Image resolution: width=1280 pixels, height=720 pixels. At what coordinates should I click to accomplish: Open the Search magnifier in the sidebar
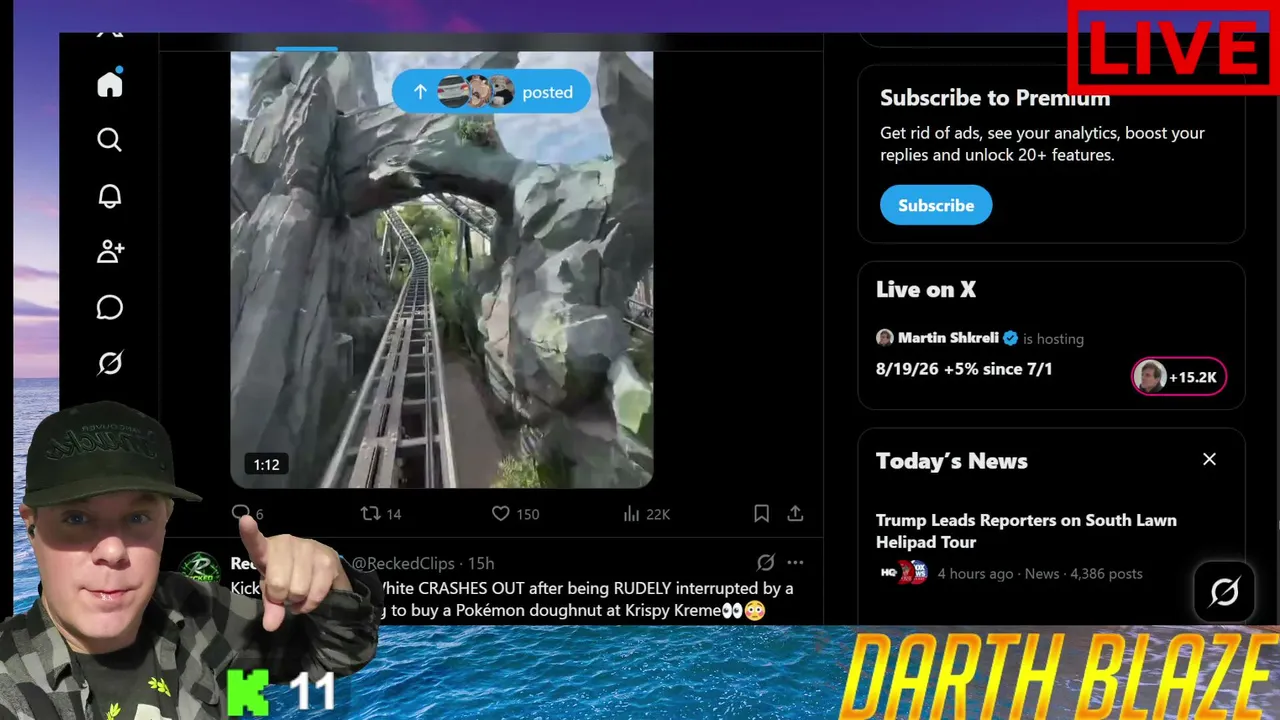coord(110,140)
